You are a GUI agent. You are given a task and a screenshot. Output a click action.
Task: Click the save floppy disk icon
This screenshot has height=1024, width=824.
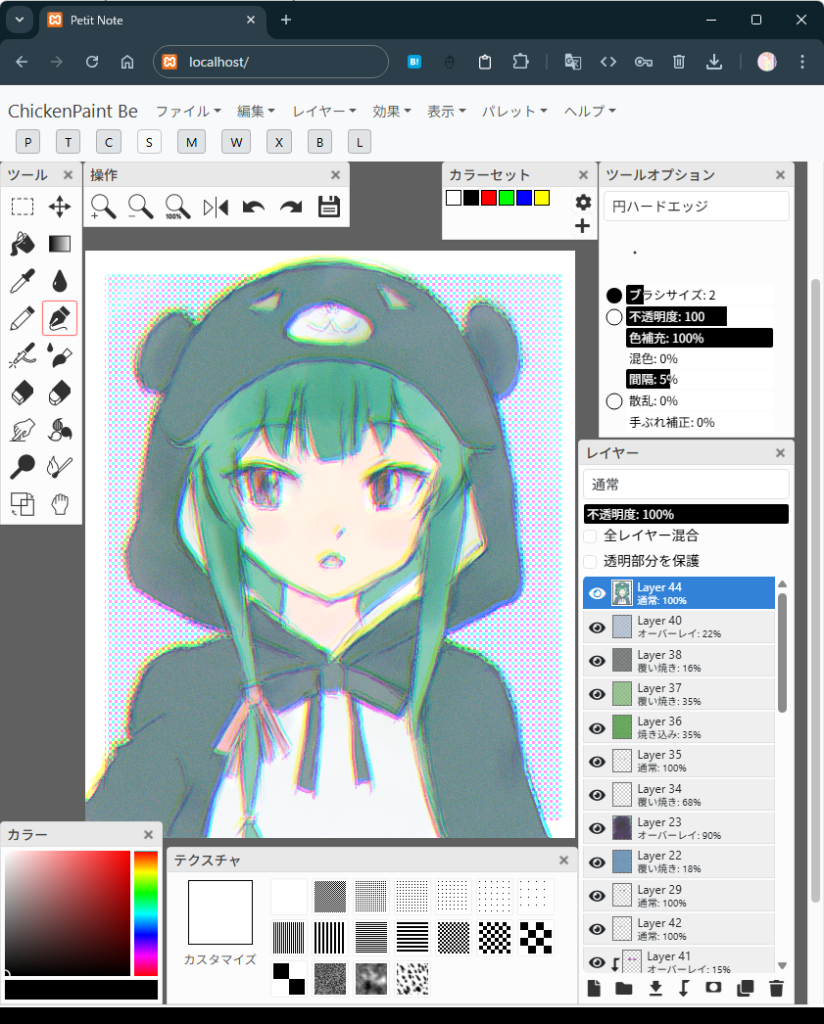click(329, 207)
